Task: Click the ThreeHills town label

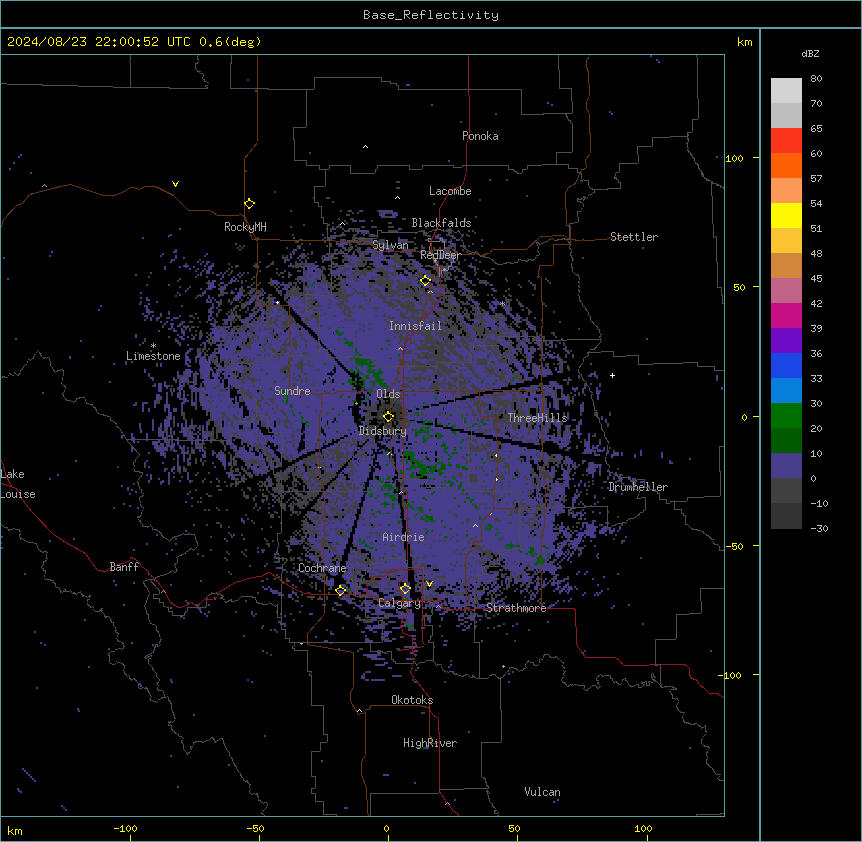Action: (x=537, y=418)
